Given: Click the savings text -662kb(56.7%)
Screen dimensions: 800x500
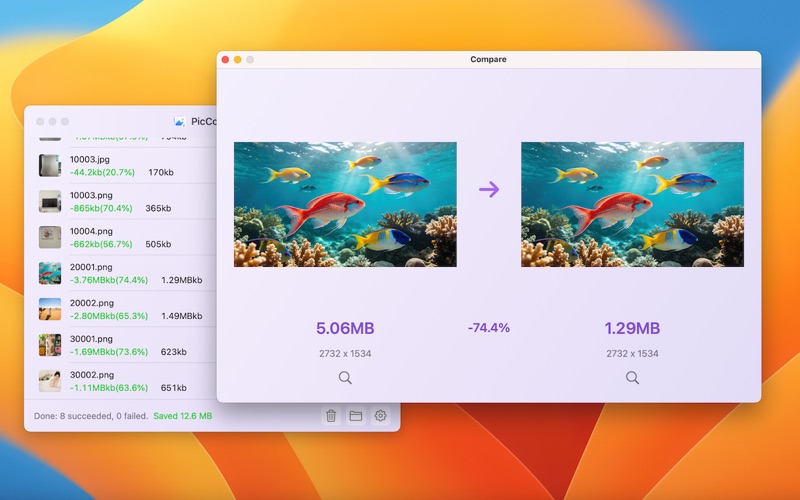Looking at the screenshot, I should coord(101,244).
